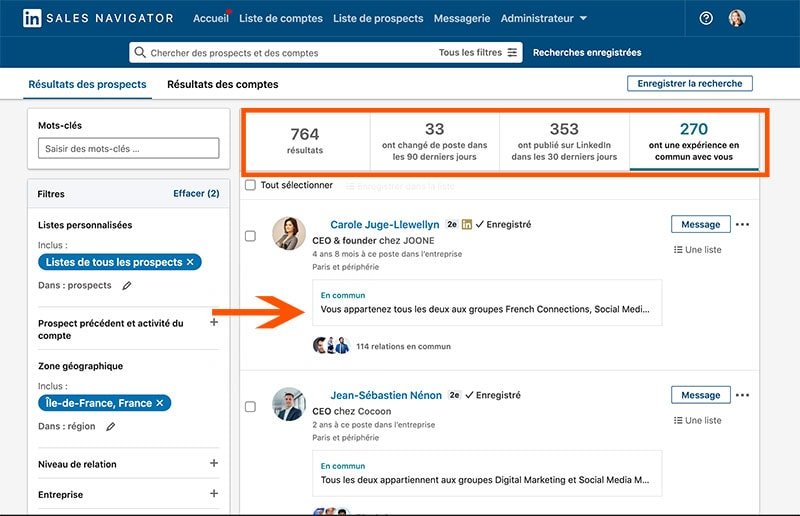
Task: Switch to Résultats des prospects tab
Action: [x=87, y=84]
